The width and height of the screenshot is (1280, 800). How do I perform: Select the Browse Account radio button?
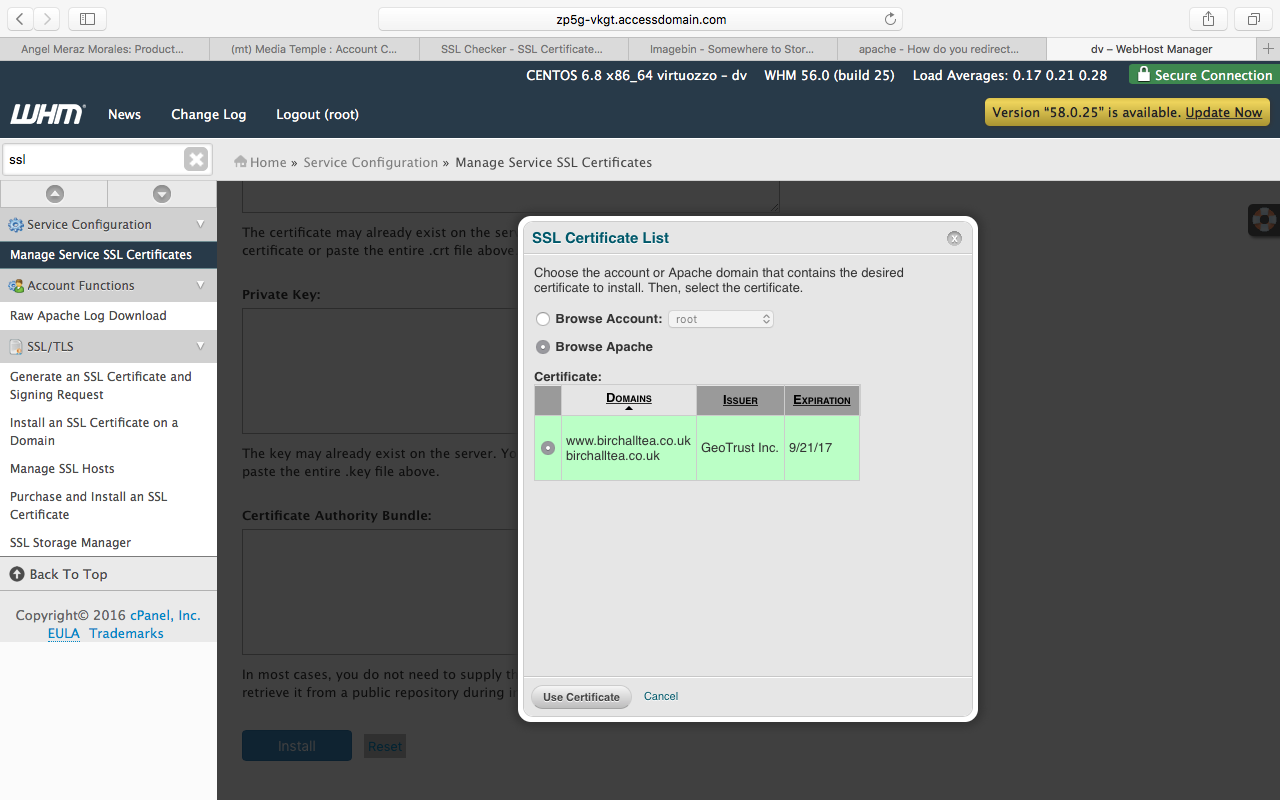[x=543, y=319]
